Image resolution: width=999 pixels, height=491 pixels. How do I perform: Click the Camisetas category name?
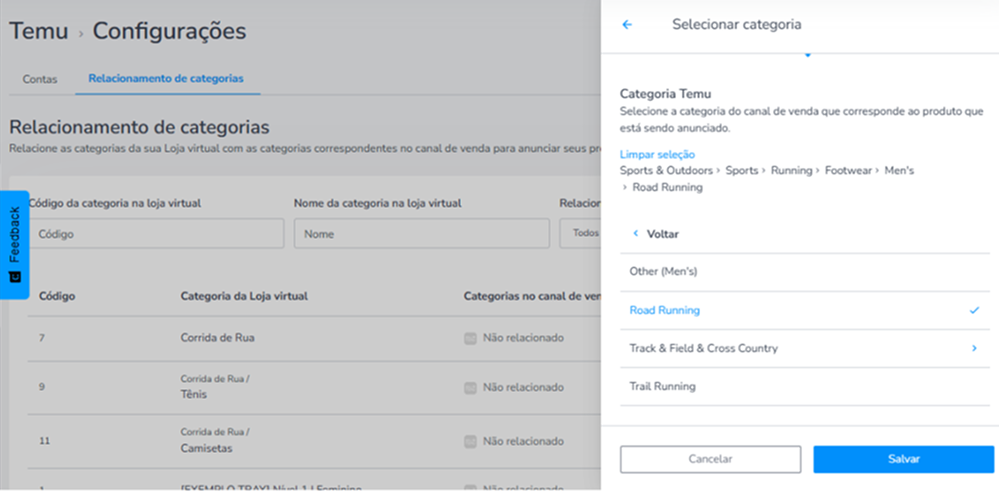[x=206, y=448]
